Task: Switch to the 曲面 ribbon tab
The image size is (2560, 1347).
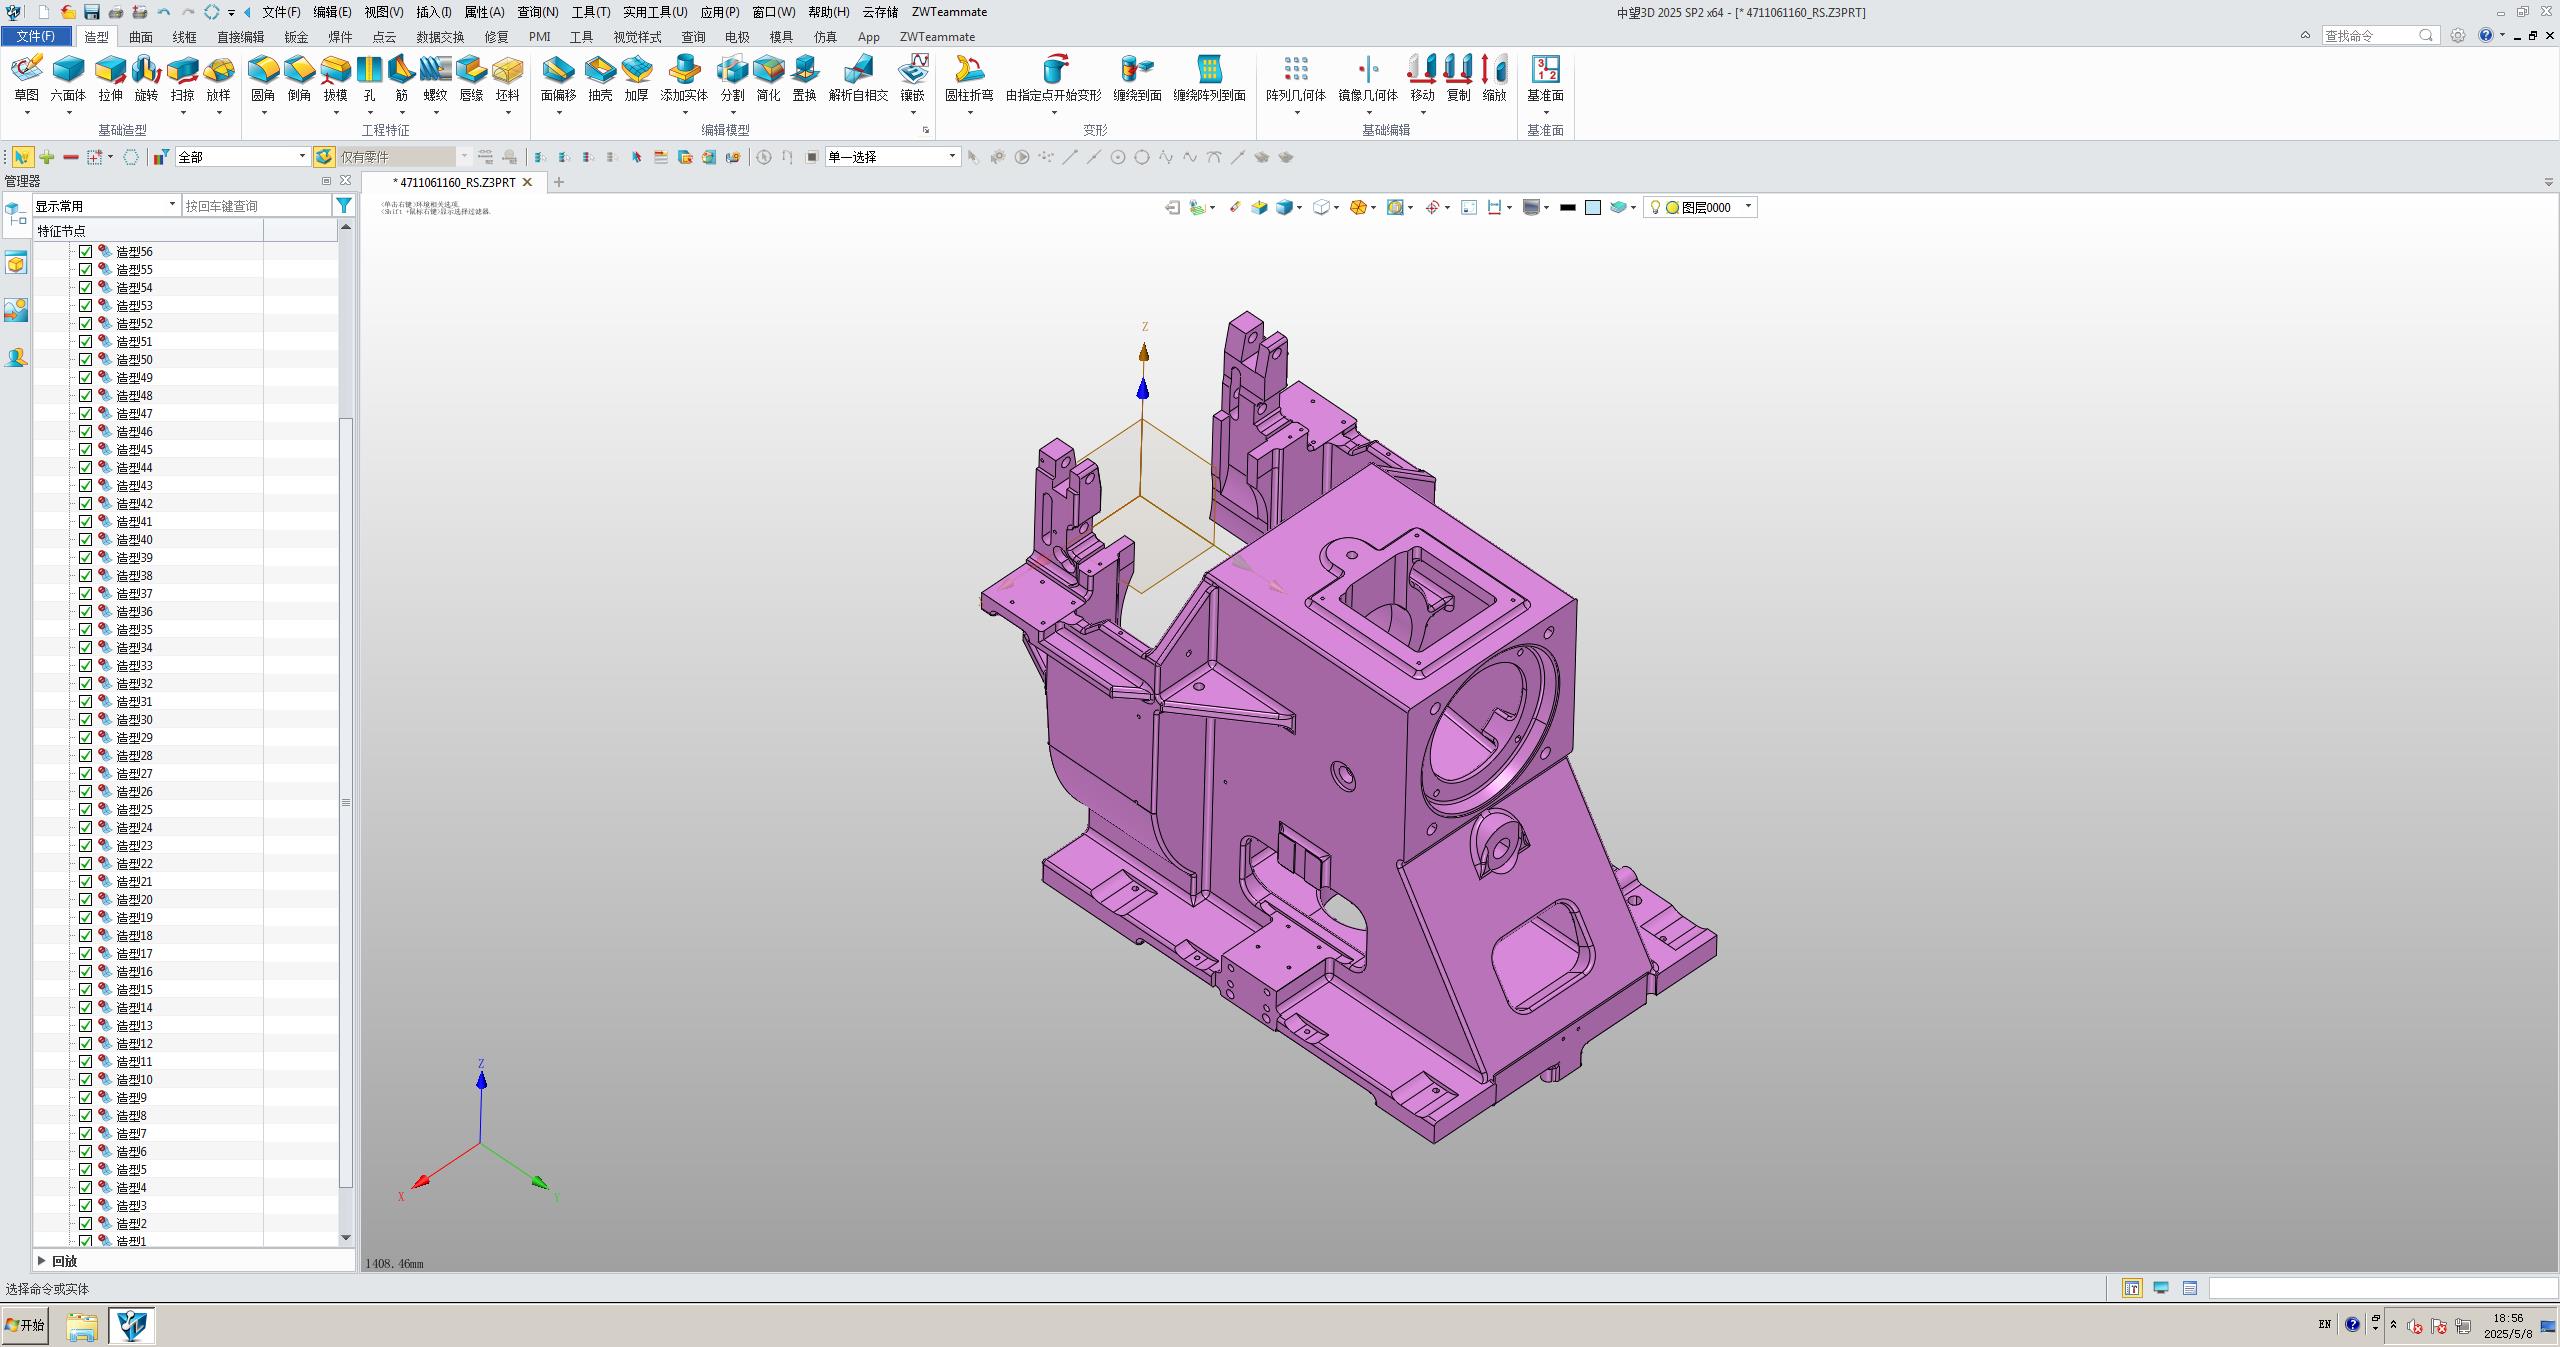Action: pos(141,37)
